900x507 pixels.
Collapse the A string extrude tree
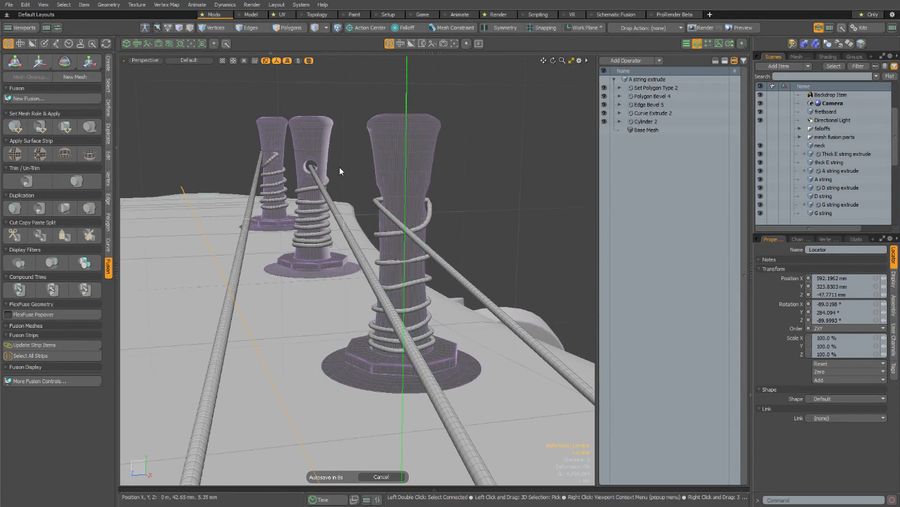(616, 79)
